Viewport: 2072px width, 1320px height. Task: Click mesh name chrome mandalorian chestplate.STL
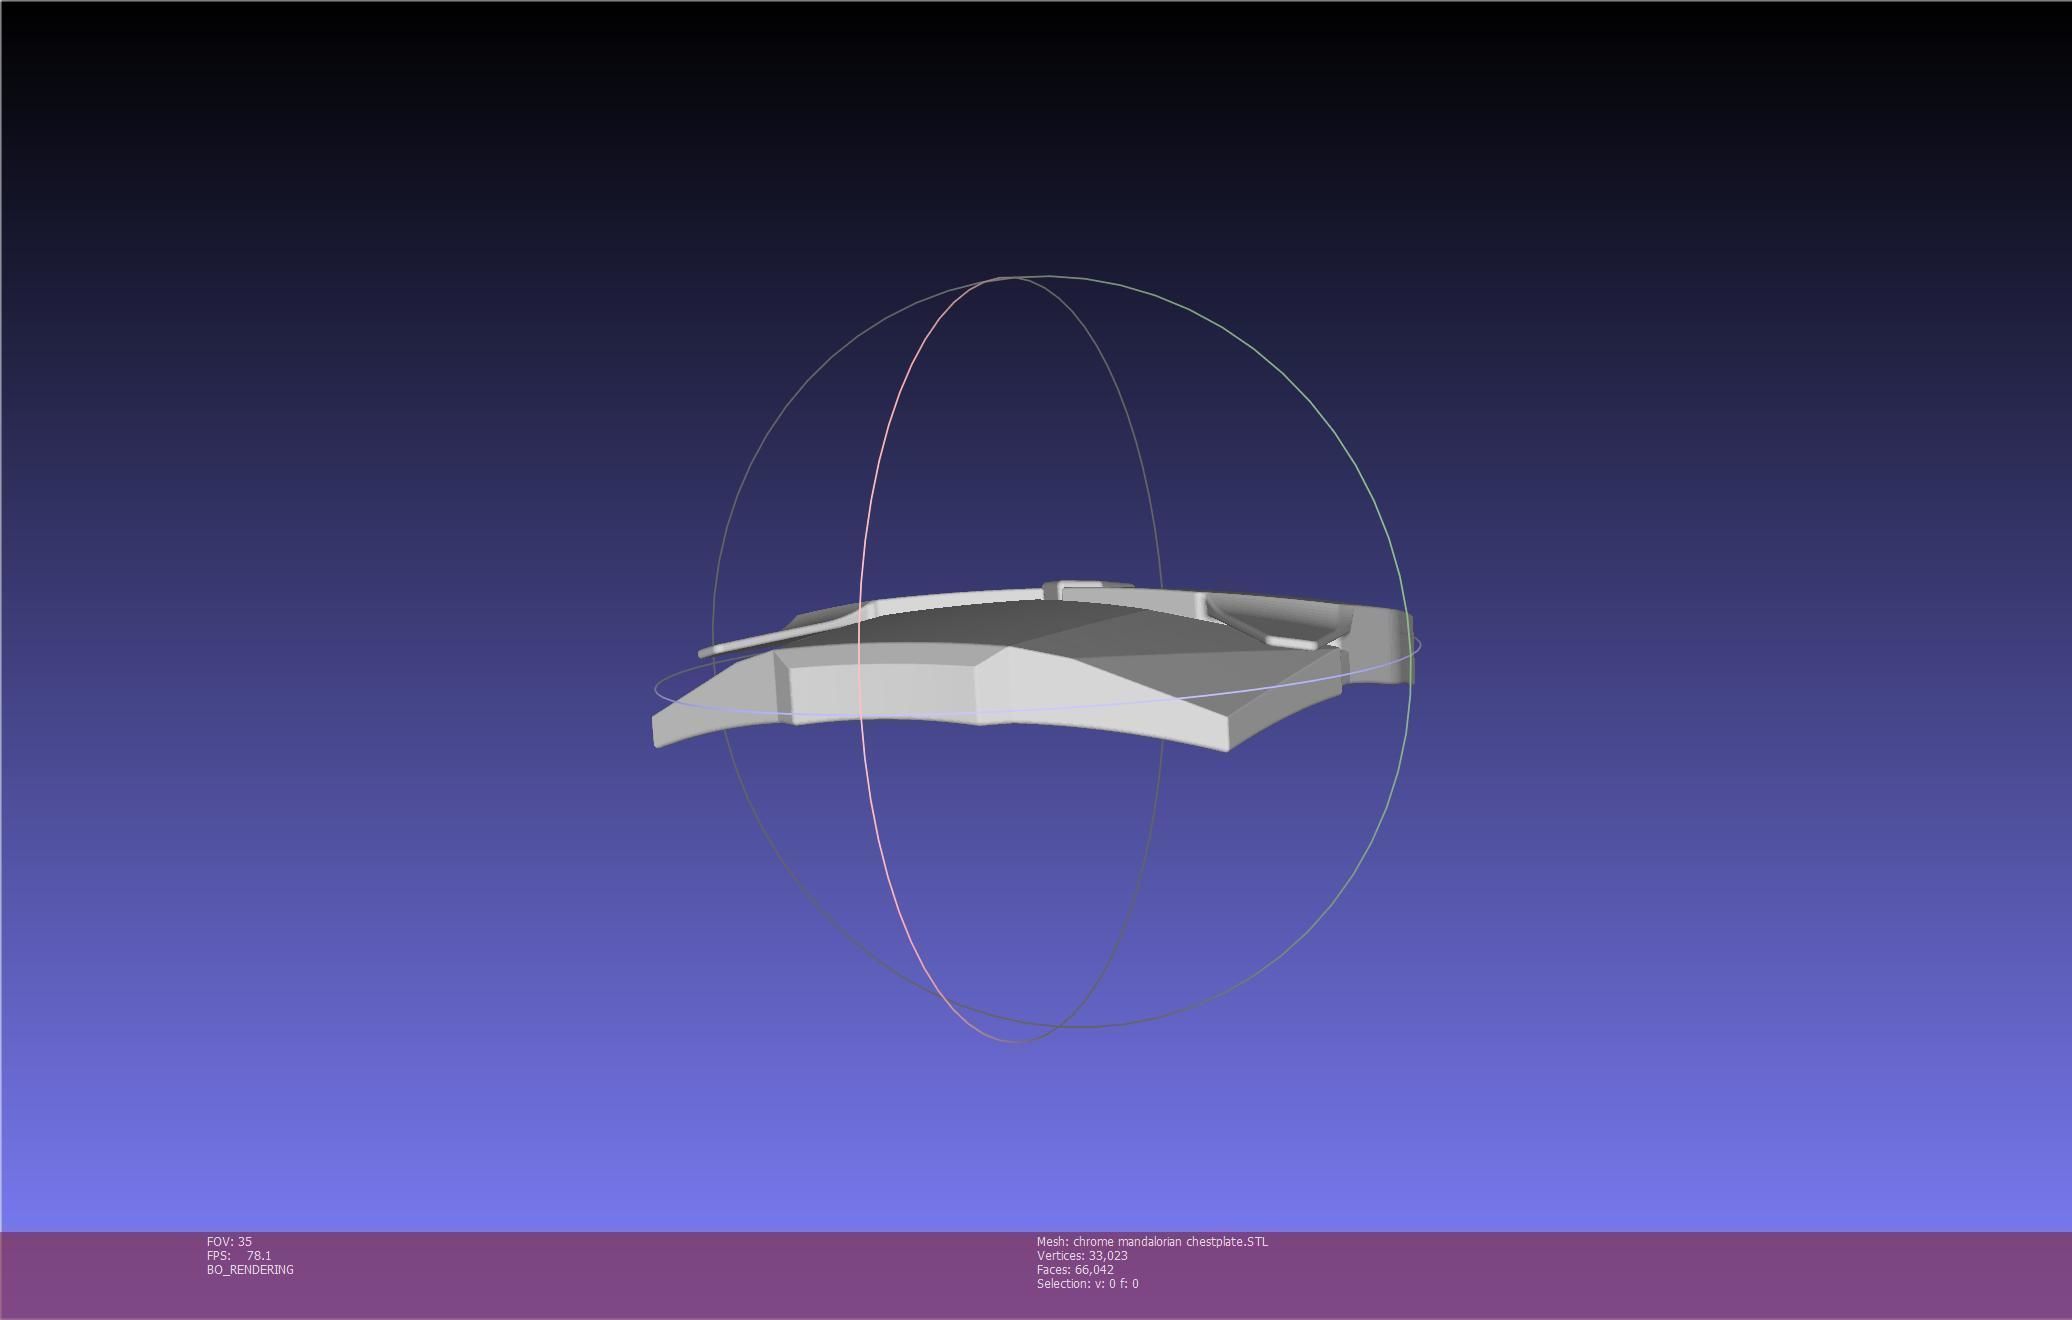point(1152,1242)
